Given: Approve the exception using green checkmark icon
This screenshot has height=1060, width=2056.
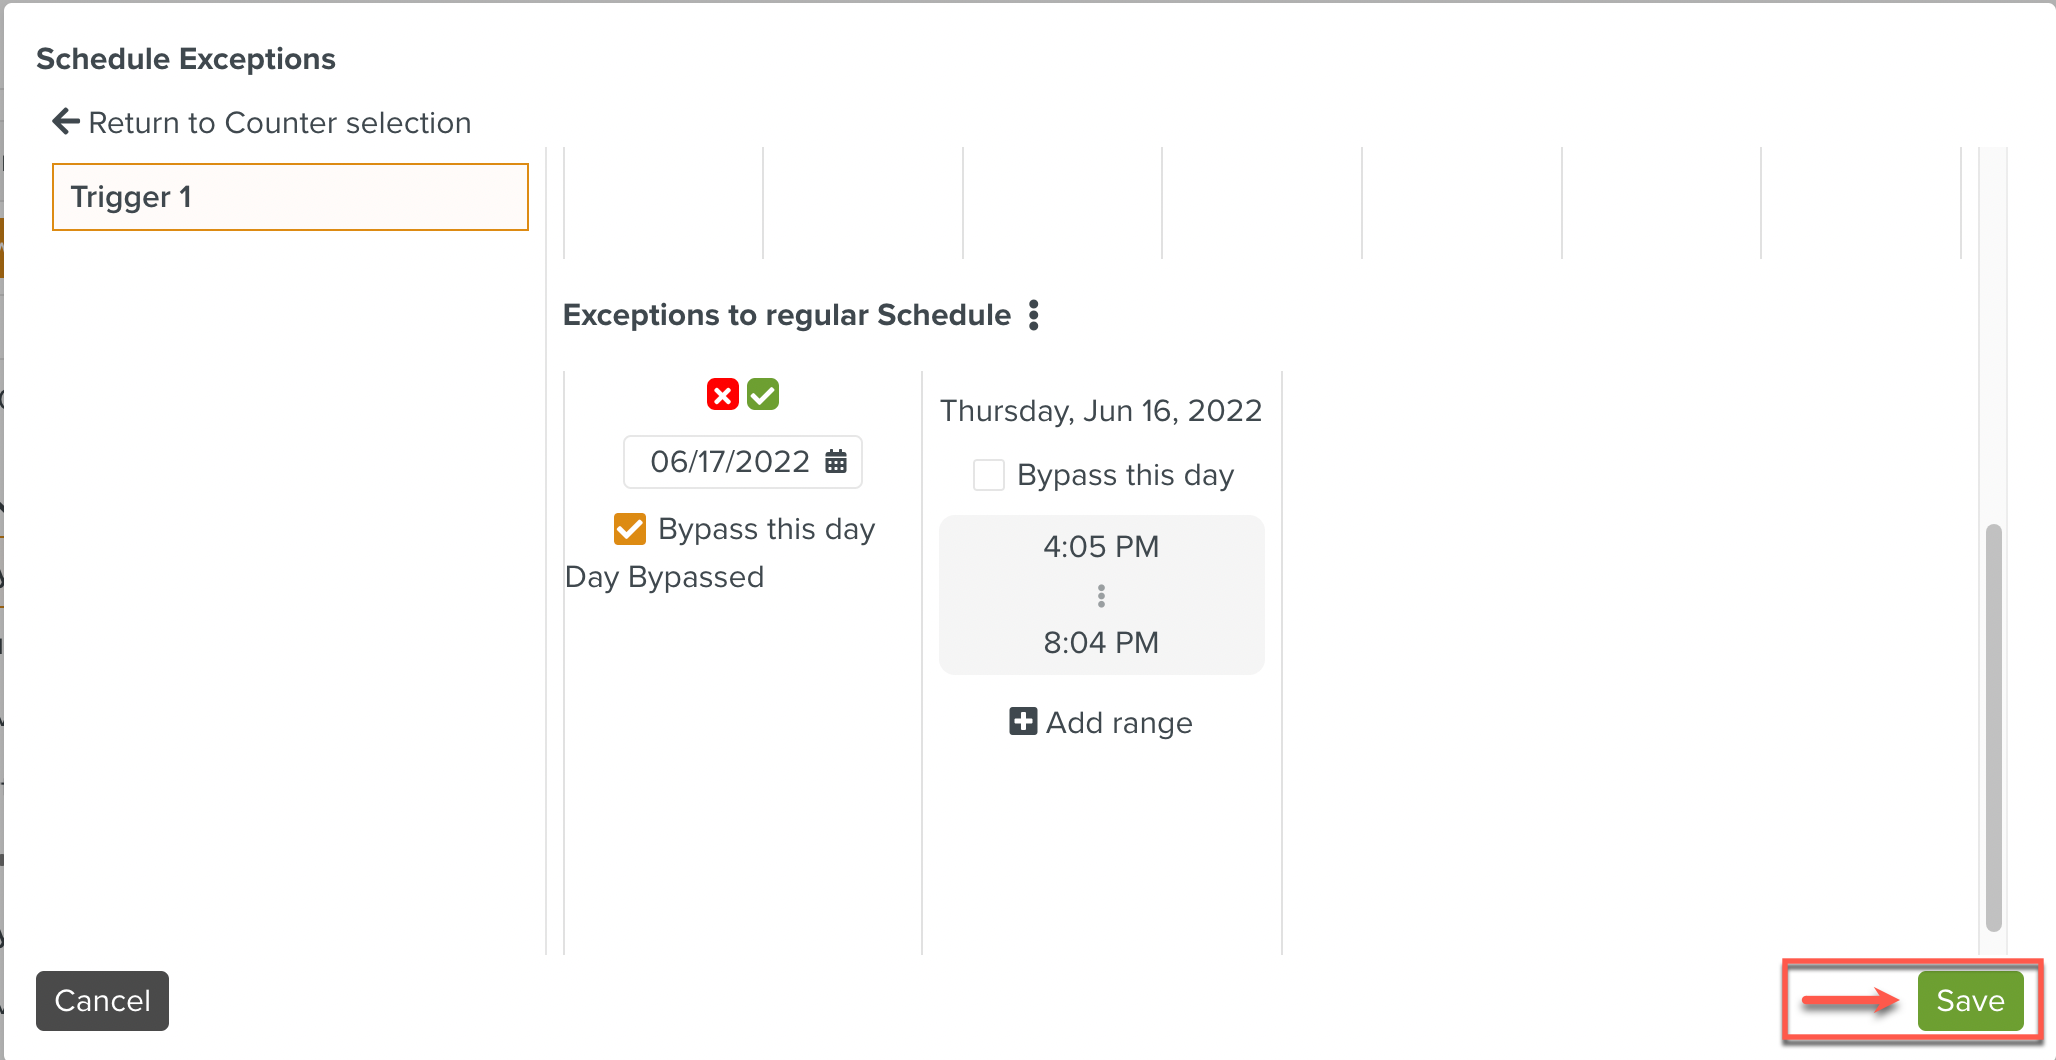Looking at the screenshot, I should 763,394.
